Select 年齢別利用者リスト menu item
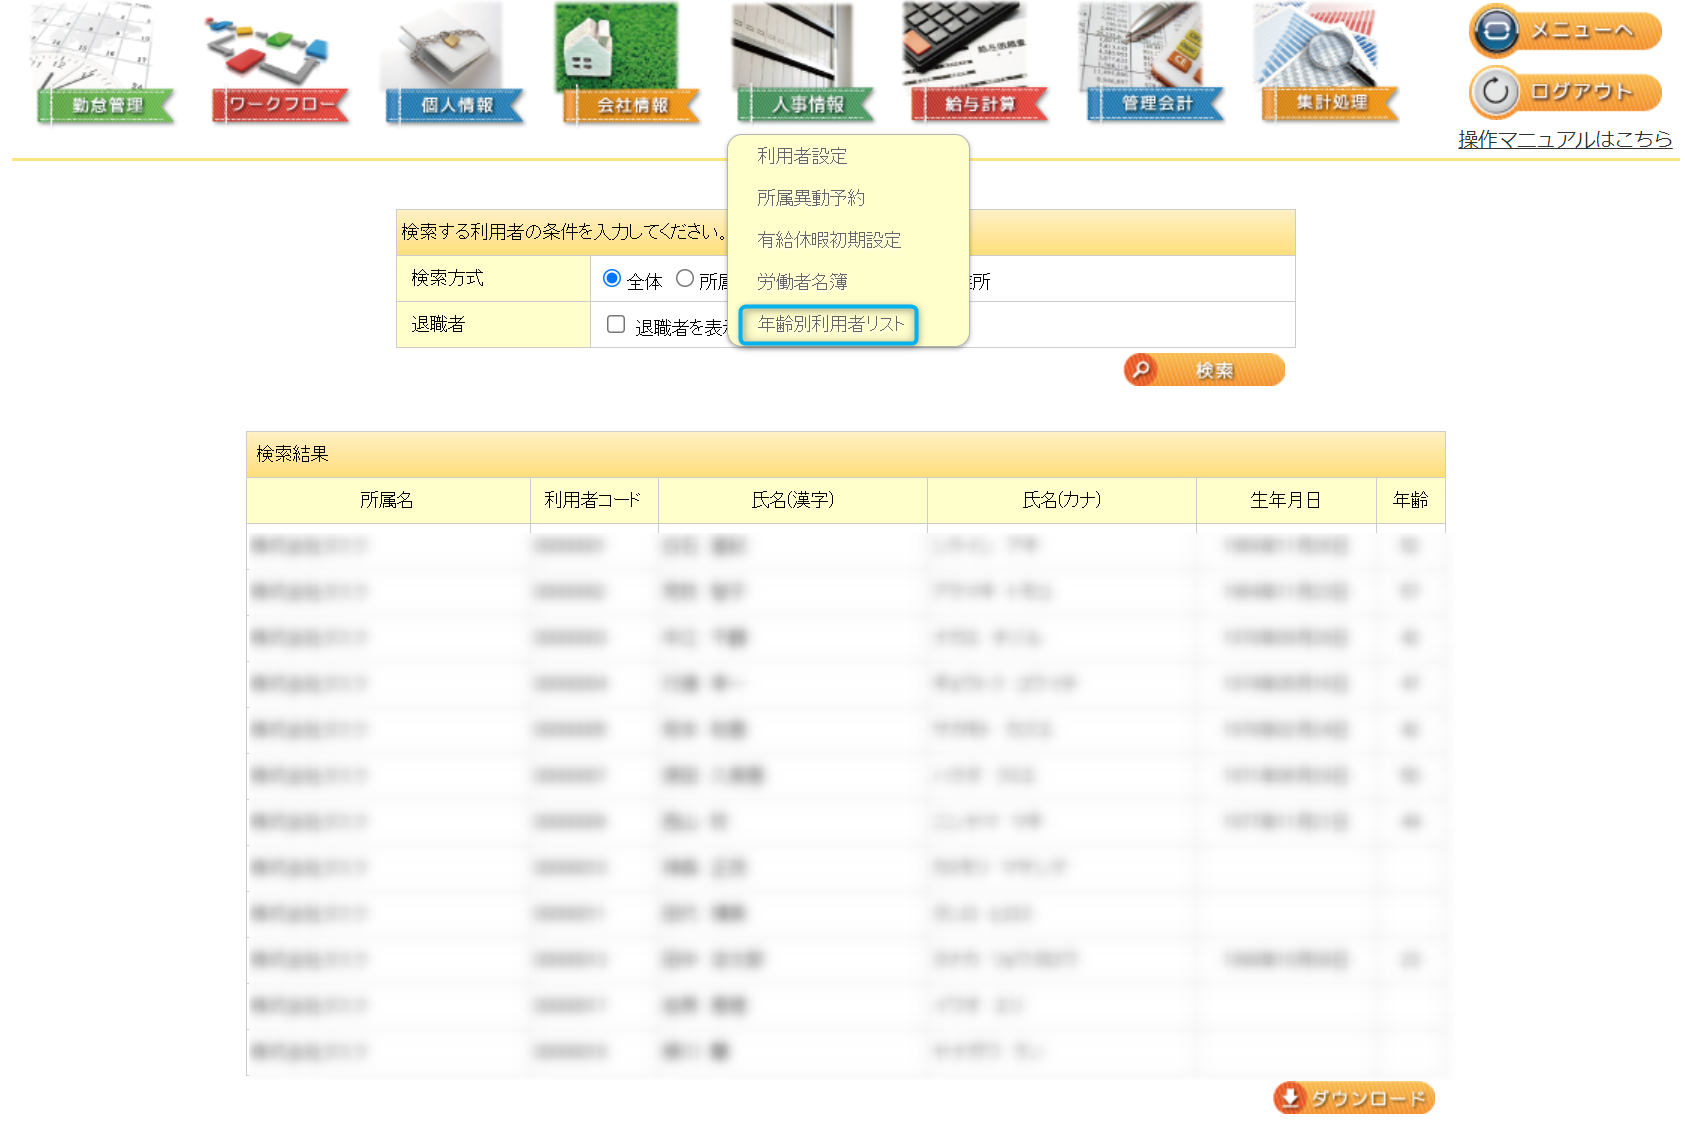Screen dimensions: 1685x1127 [830, 324]
